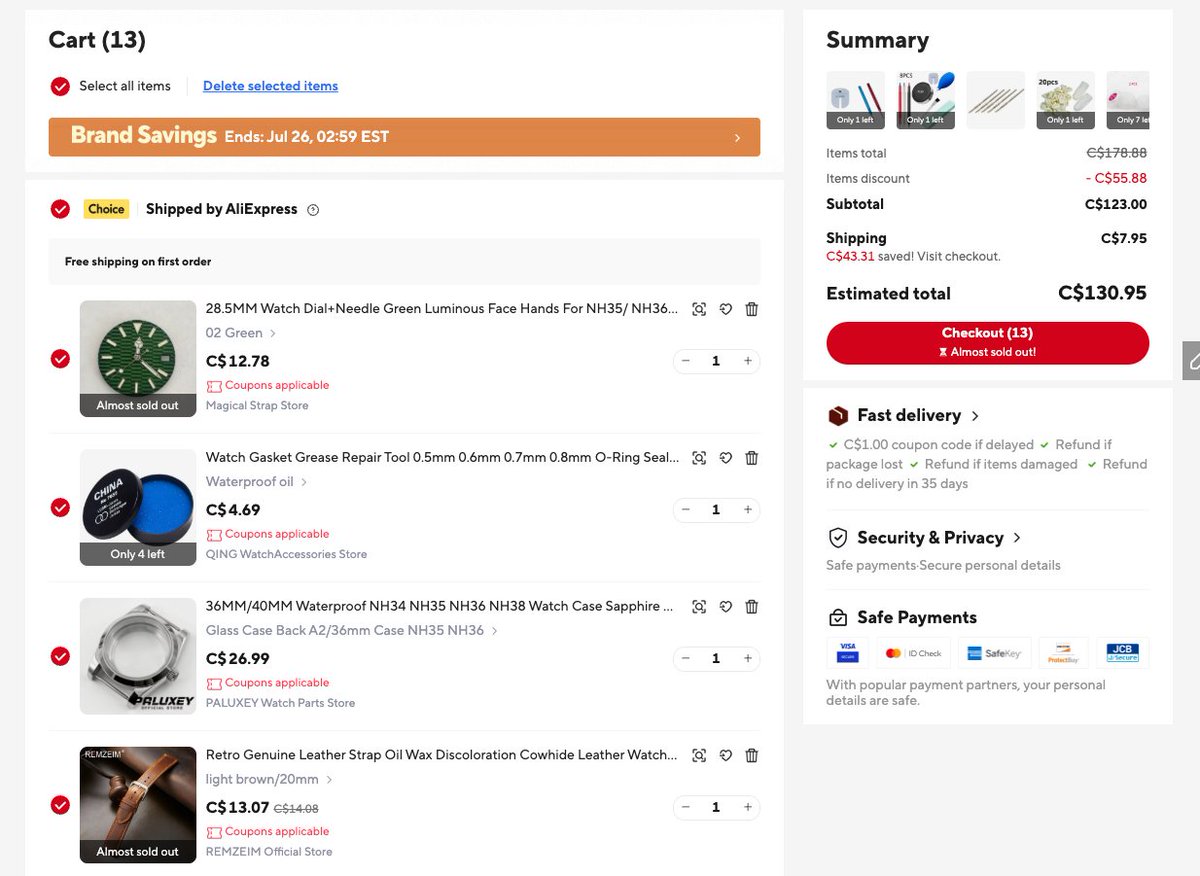Click the Visa Secure payment logo
This screenshot has width=1200, height=876.
(x=848, y=653)
